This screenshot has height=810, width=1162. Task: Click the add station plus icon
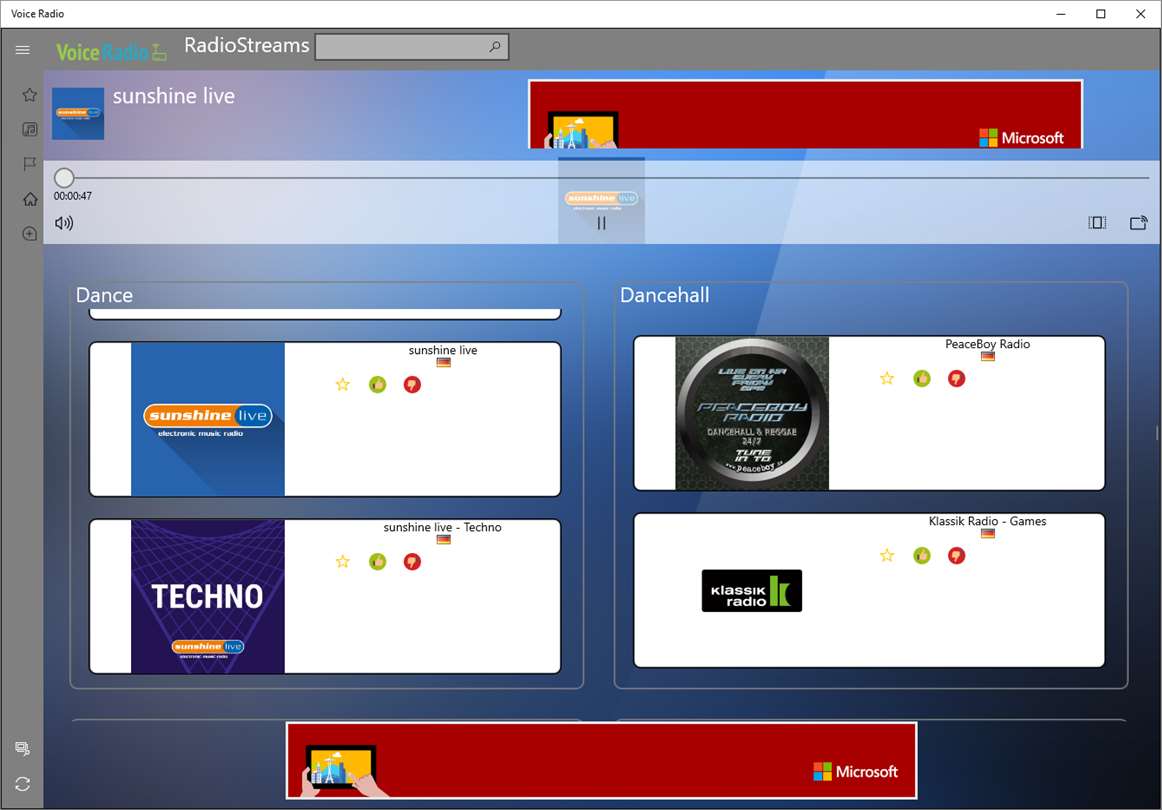point(30,233)
